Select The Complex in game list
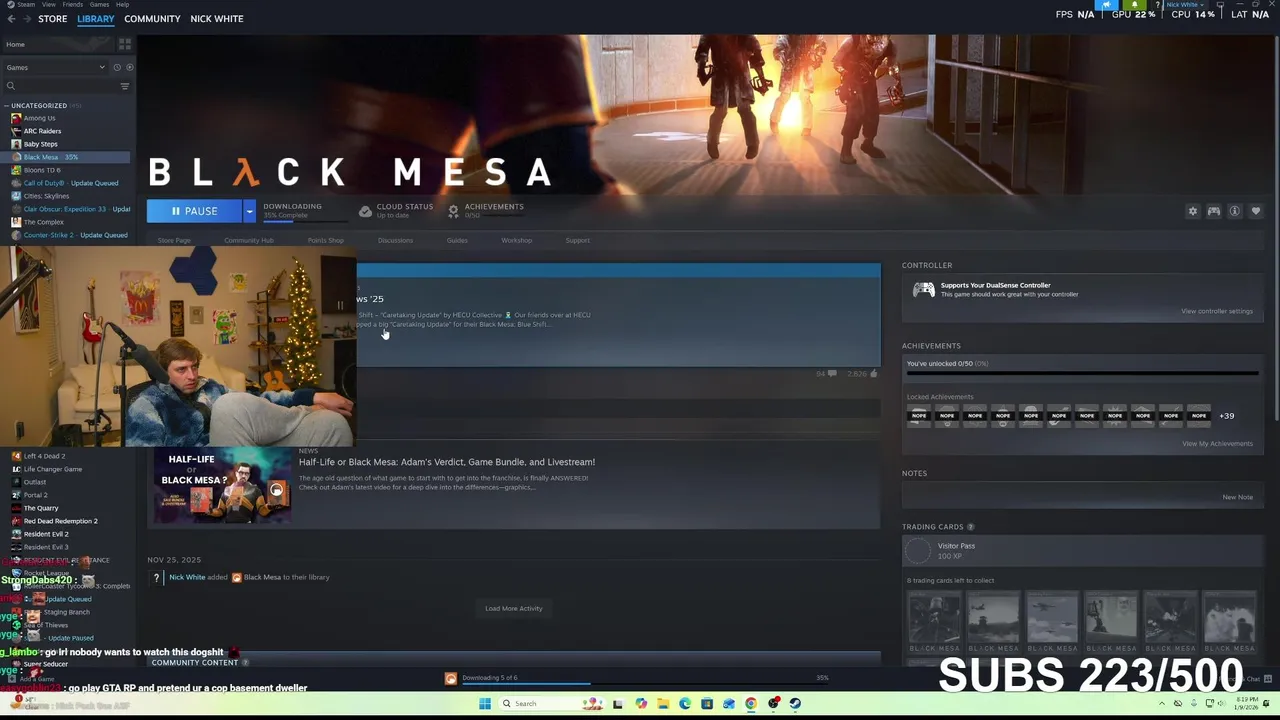The width and height of the screenshot is (1280, 720). click(43, 222)
